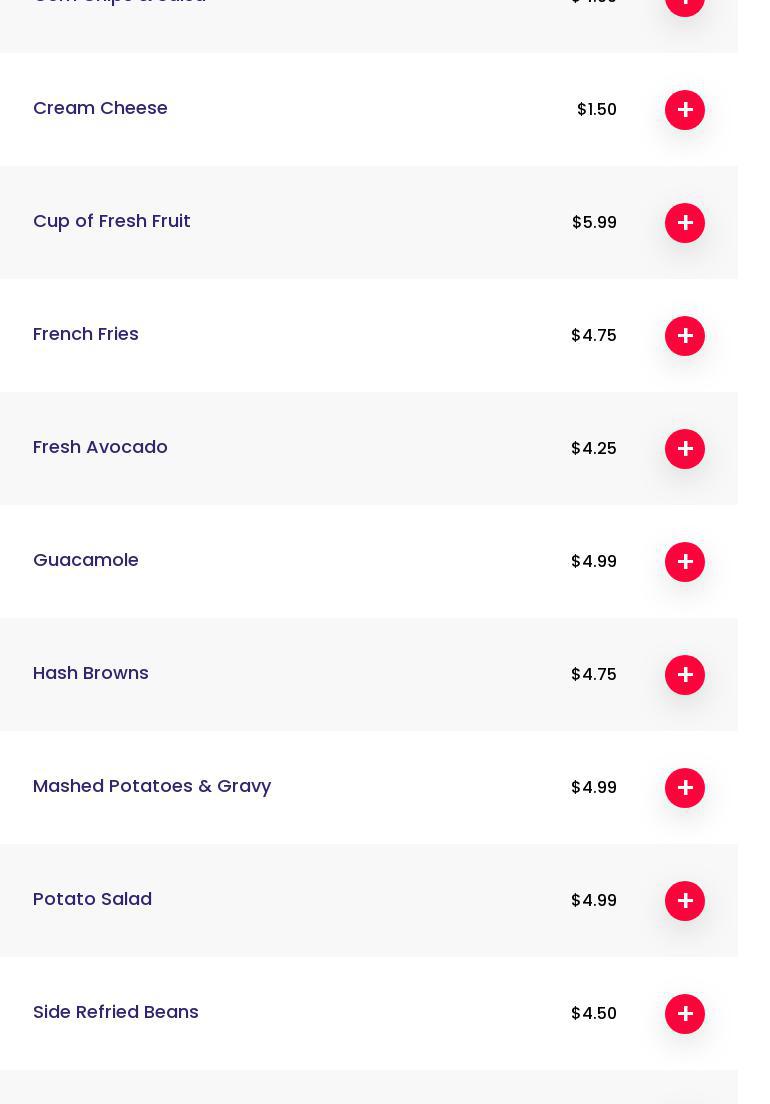Screen dimensions: 770x1104
Task: Open Mashed Potatoes & Gravy item name
Action: coord(152,786)
